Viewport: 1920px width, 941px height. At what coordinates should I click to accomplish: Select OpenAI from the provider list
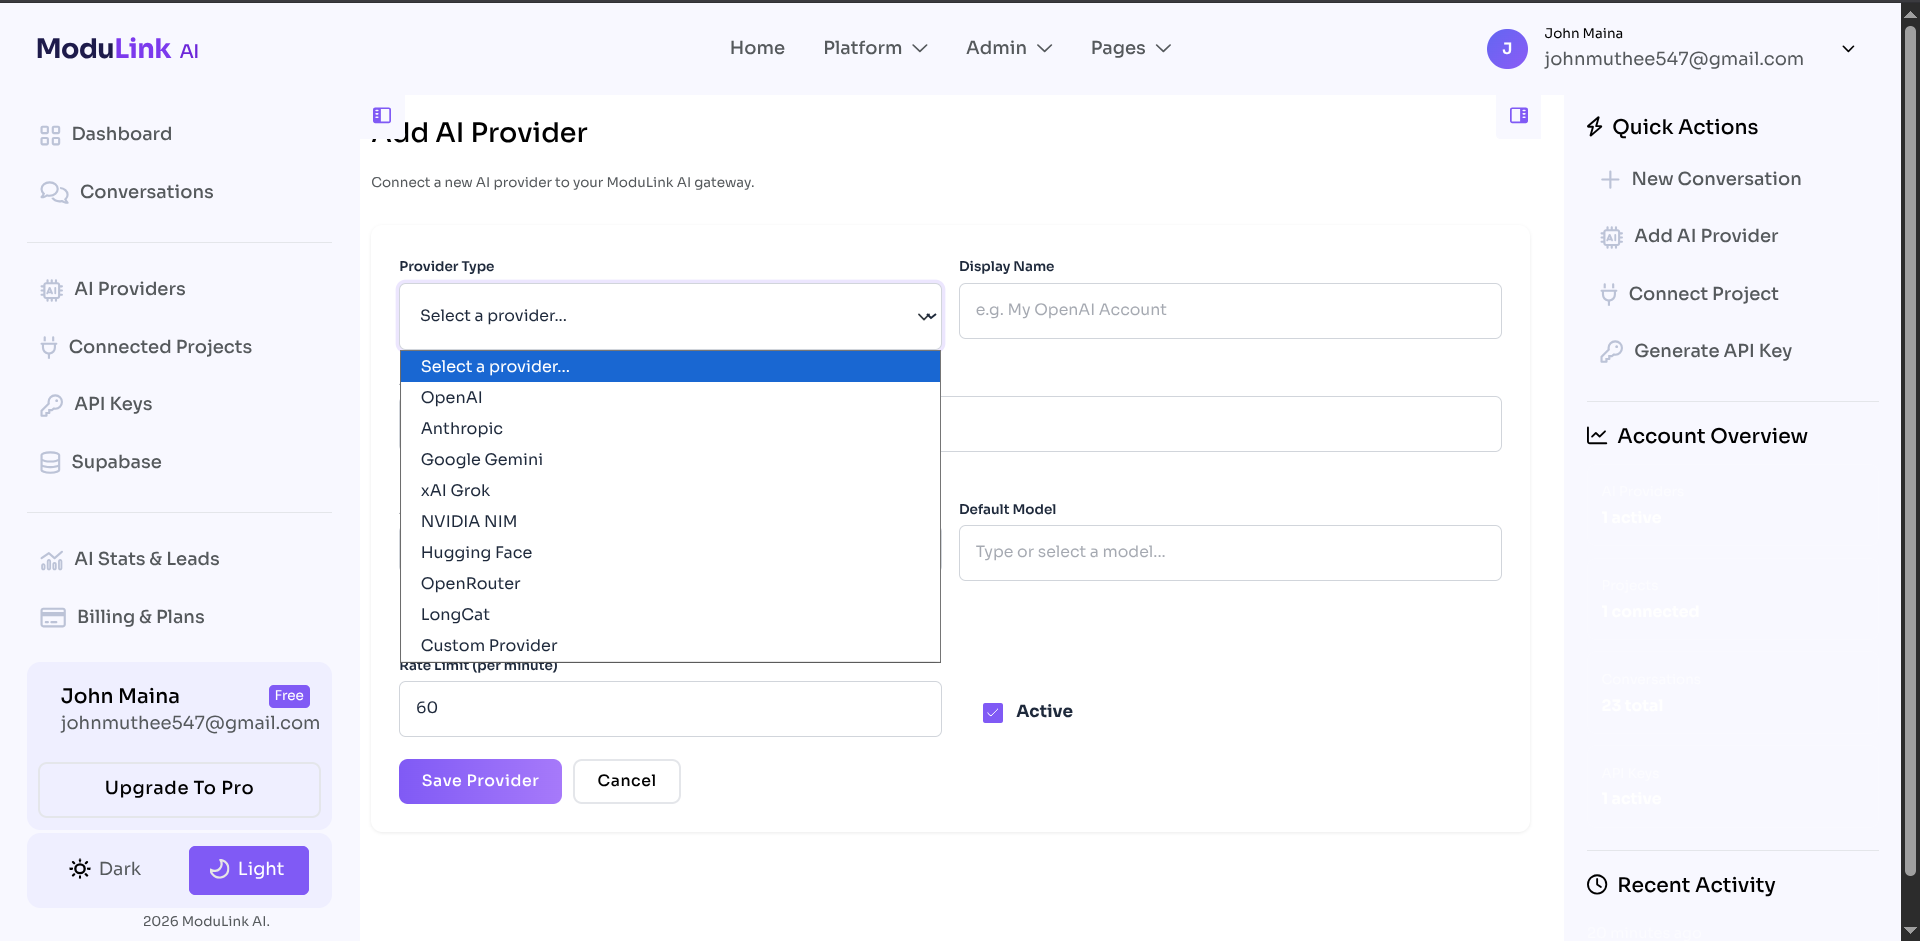[x=670, y=397]
